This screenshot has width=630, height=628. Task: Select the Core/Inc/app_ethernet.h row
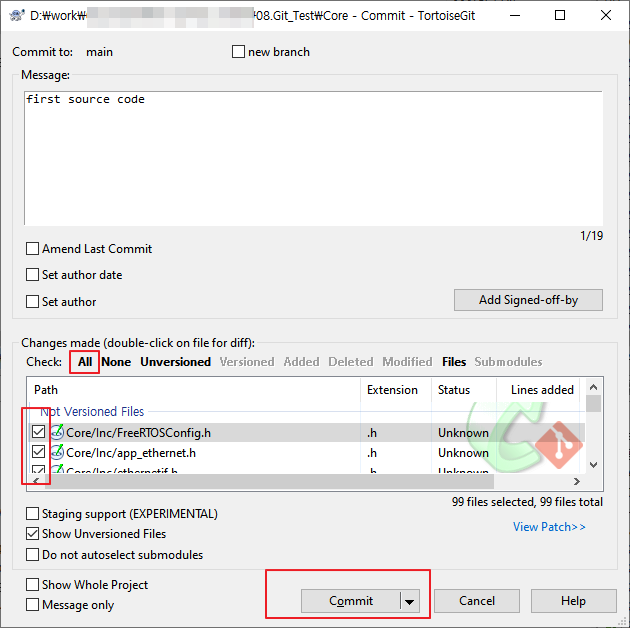[307, 452]
